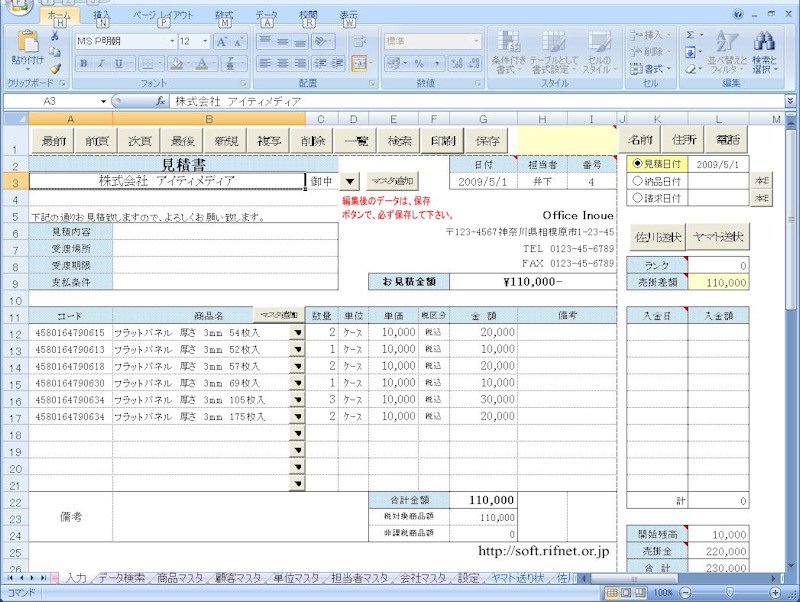Click the Format Painter brush icon
This screenshot has height=602, width=800.
(x=55, y=68)
